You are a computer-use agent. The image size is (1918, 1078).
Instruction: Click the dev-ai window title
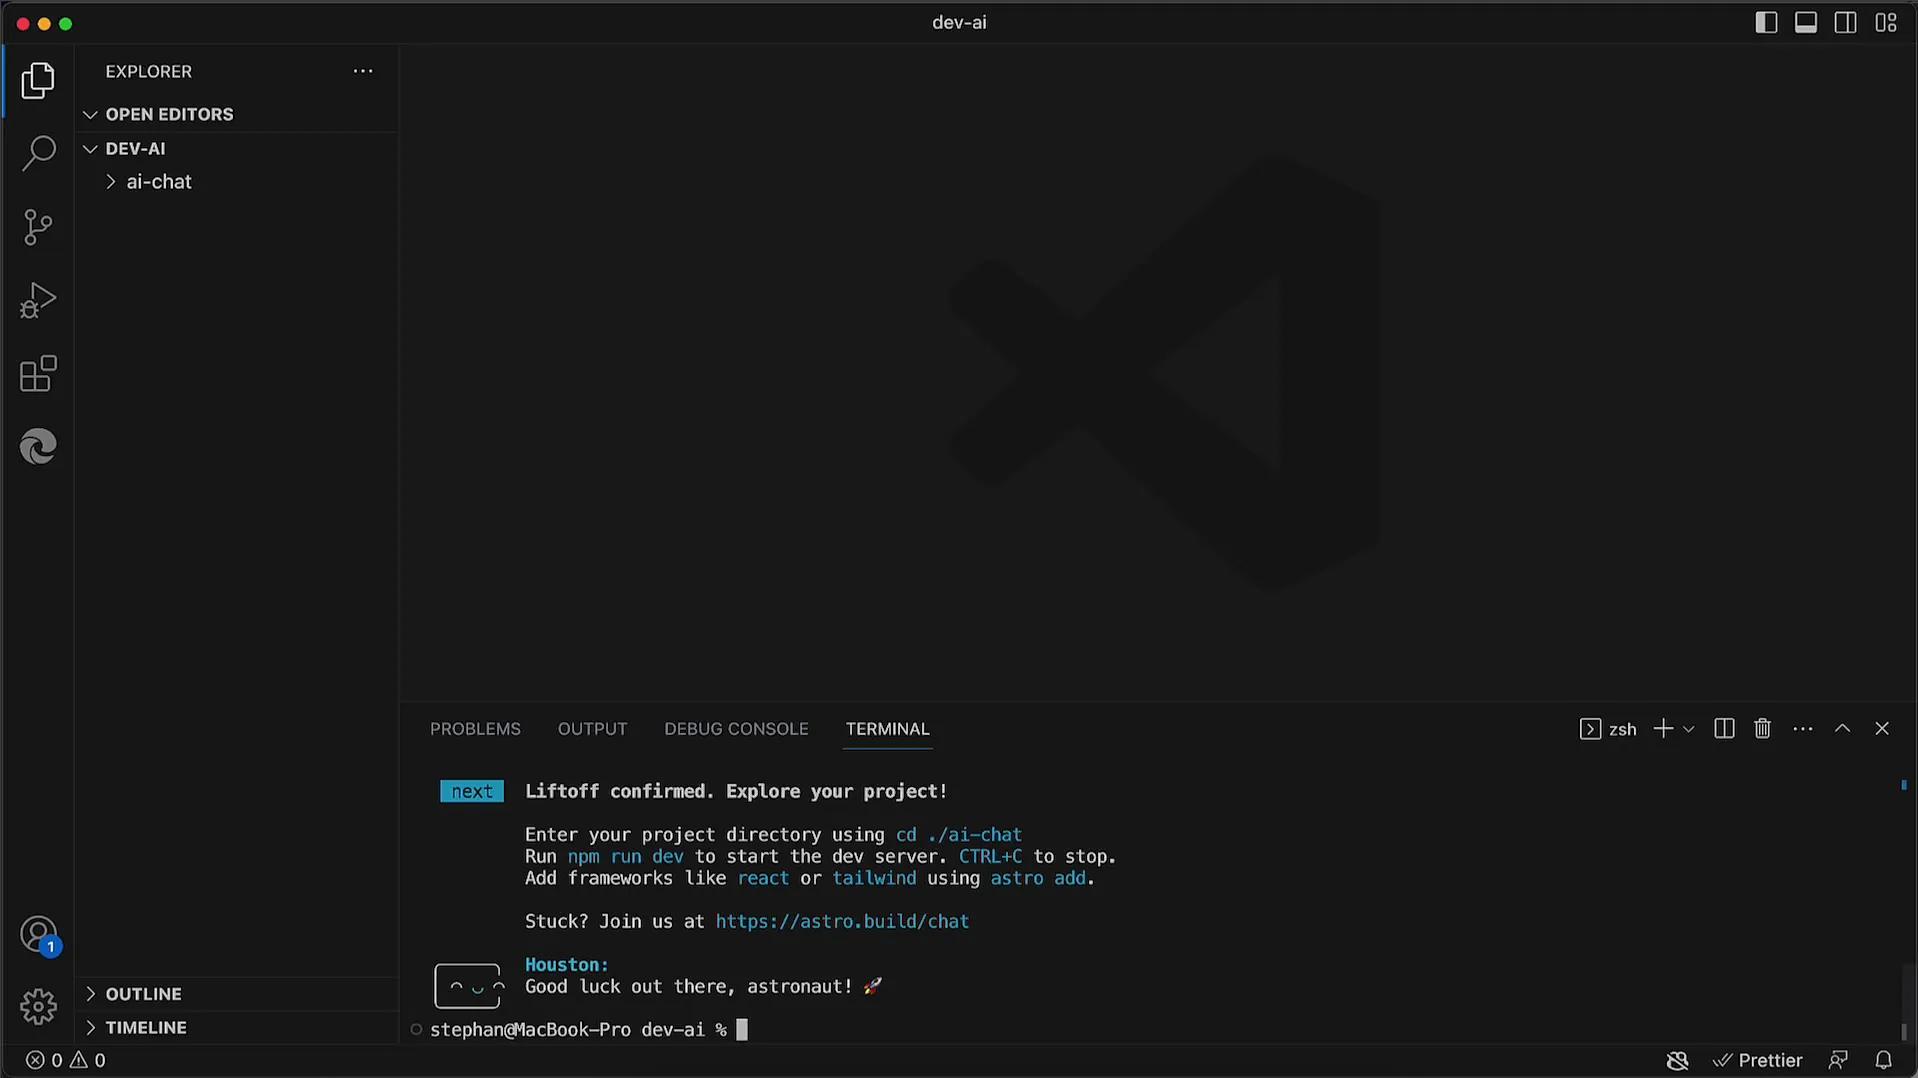point(959,23)
